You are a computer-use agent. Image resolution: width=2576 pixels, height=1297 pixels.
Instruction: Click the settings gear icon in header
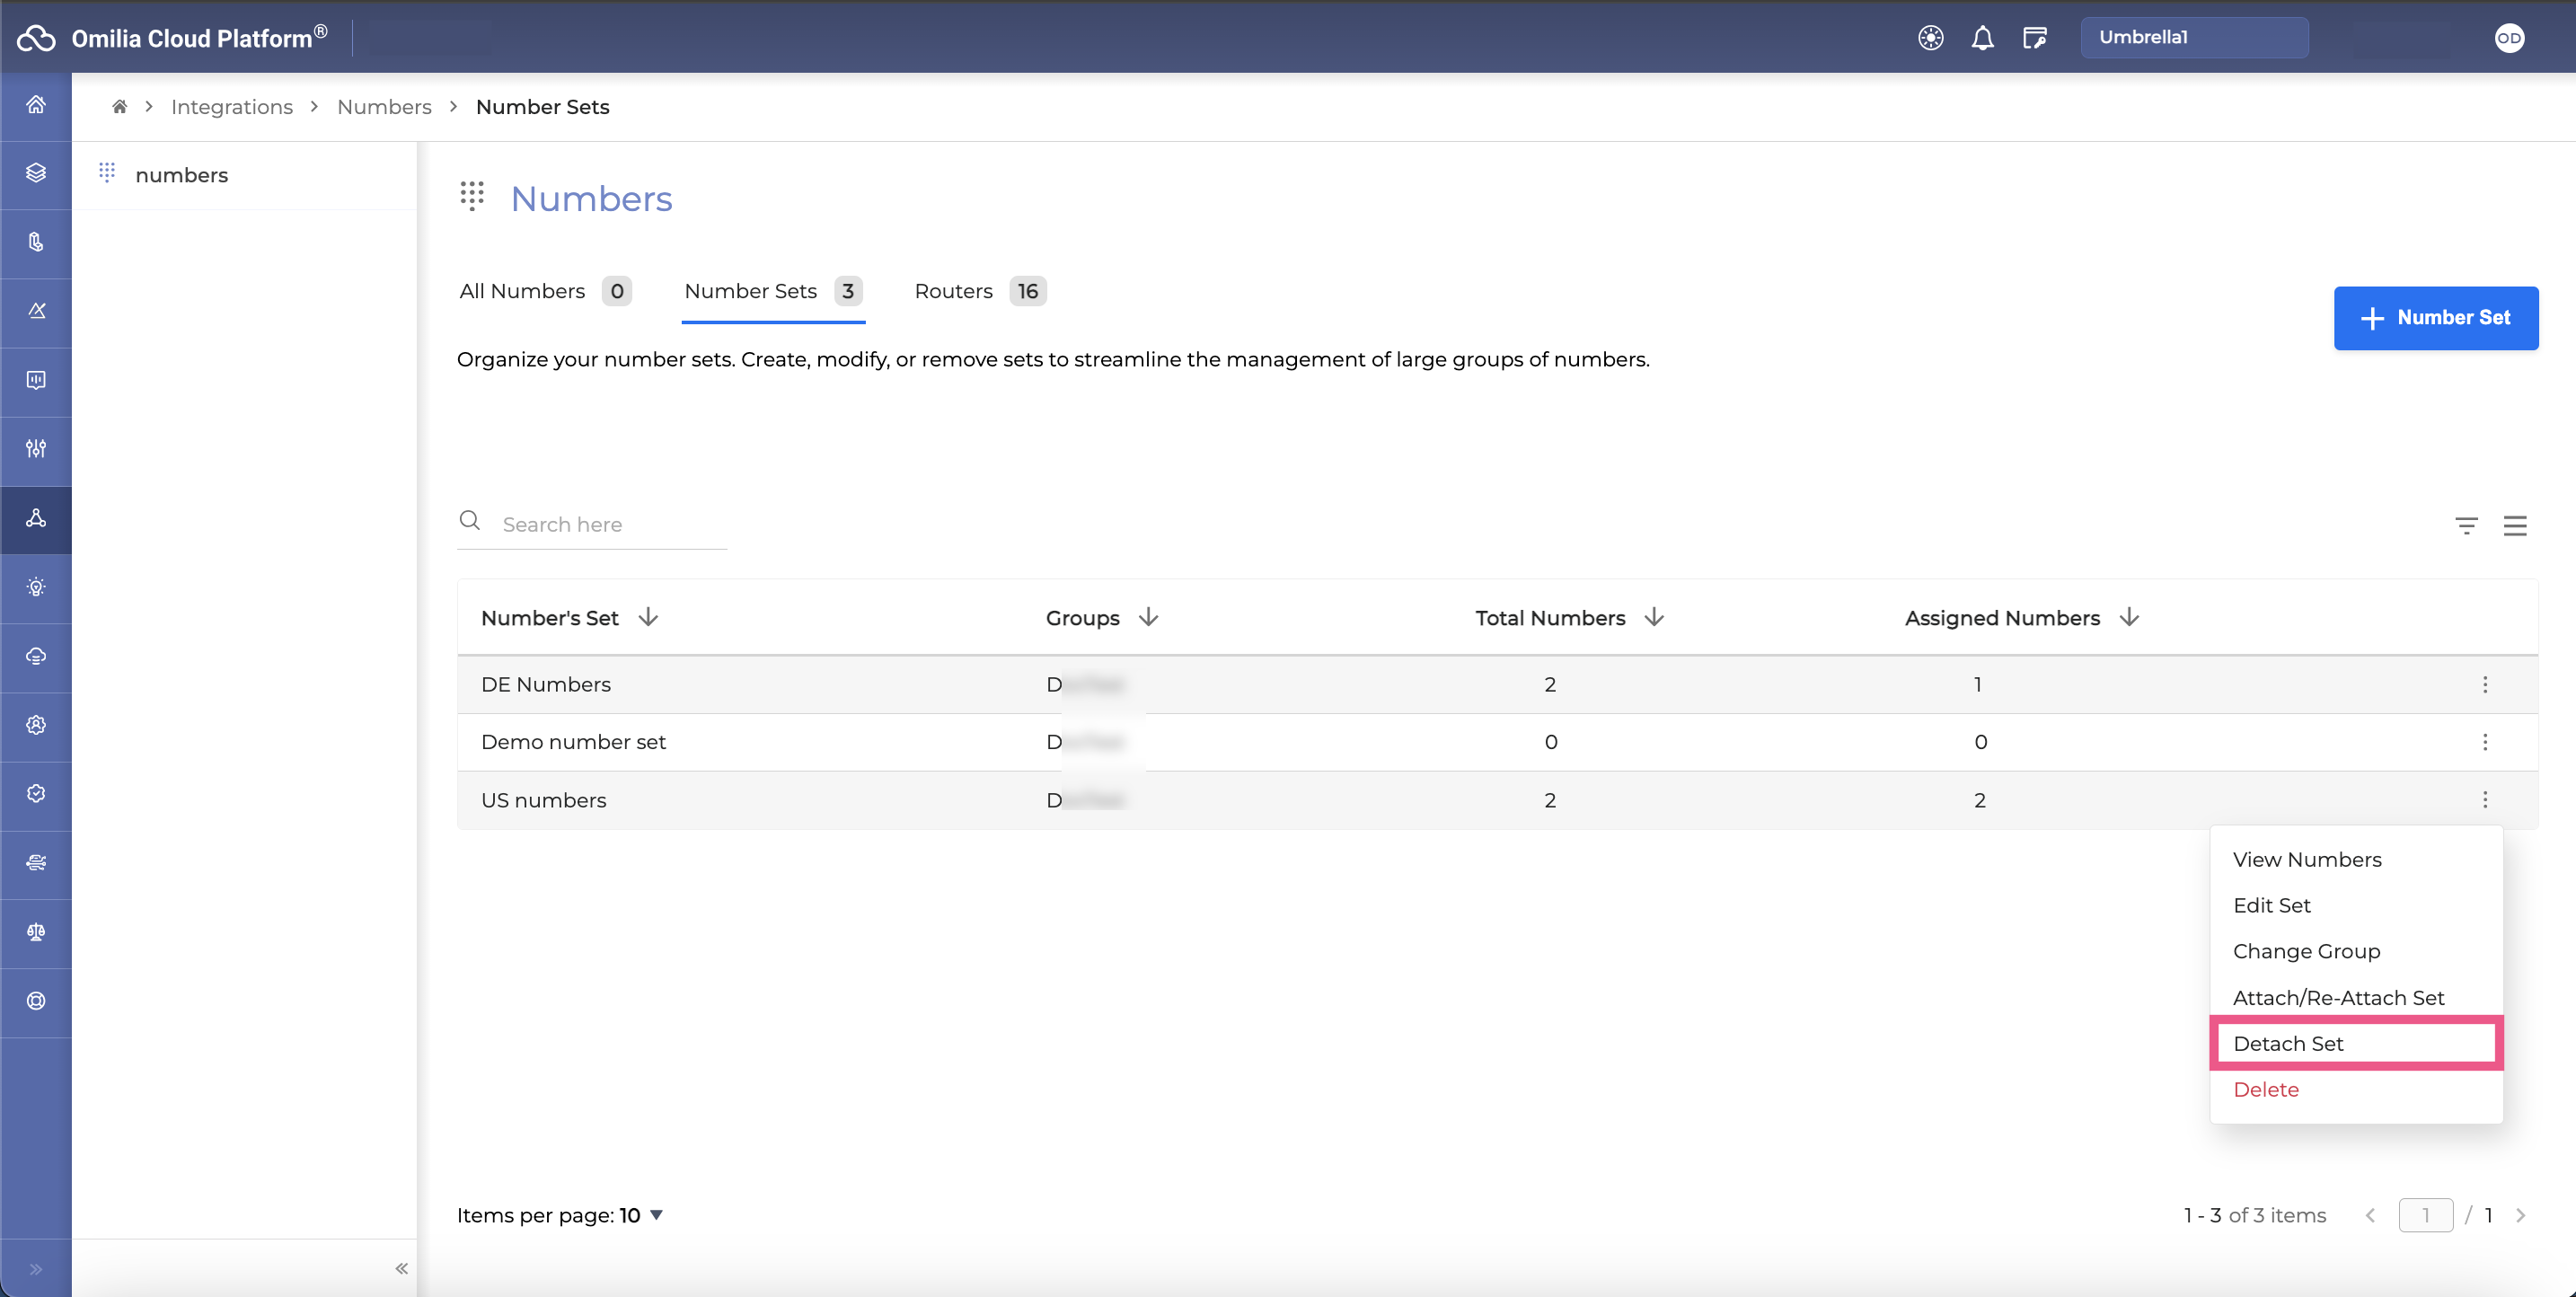pyautogui.click(x=1929, y=37)
